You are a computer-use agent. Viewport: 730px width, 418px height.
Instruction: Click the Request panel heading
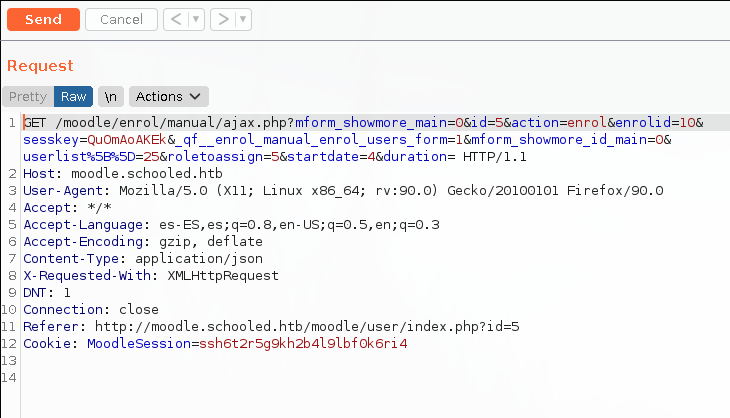pyautogui.click(x=40, y=66)
